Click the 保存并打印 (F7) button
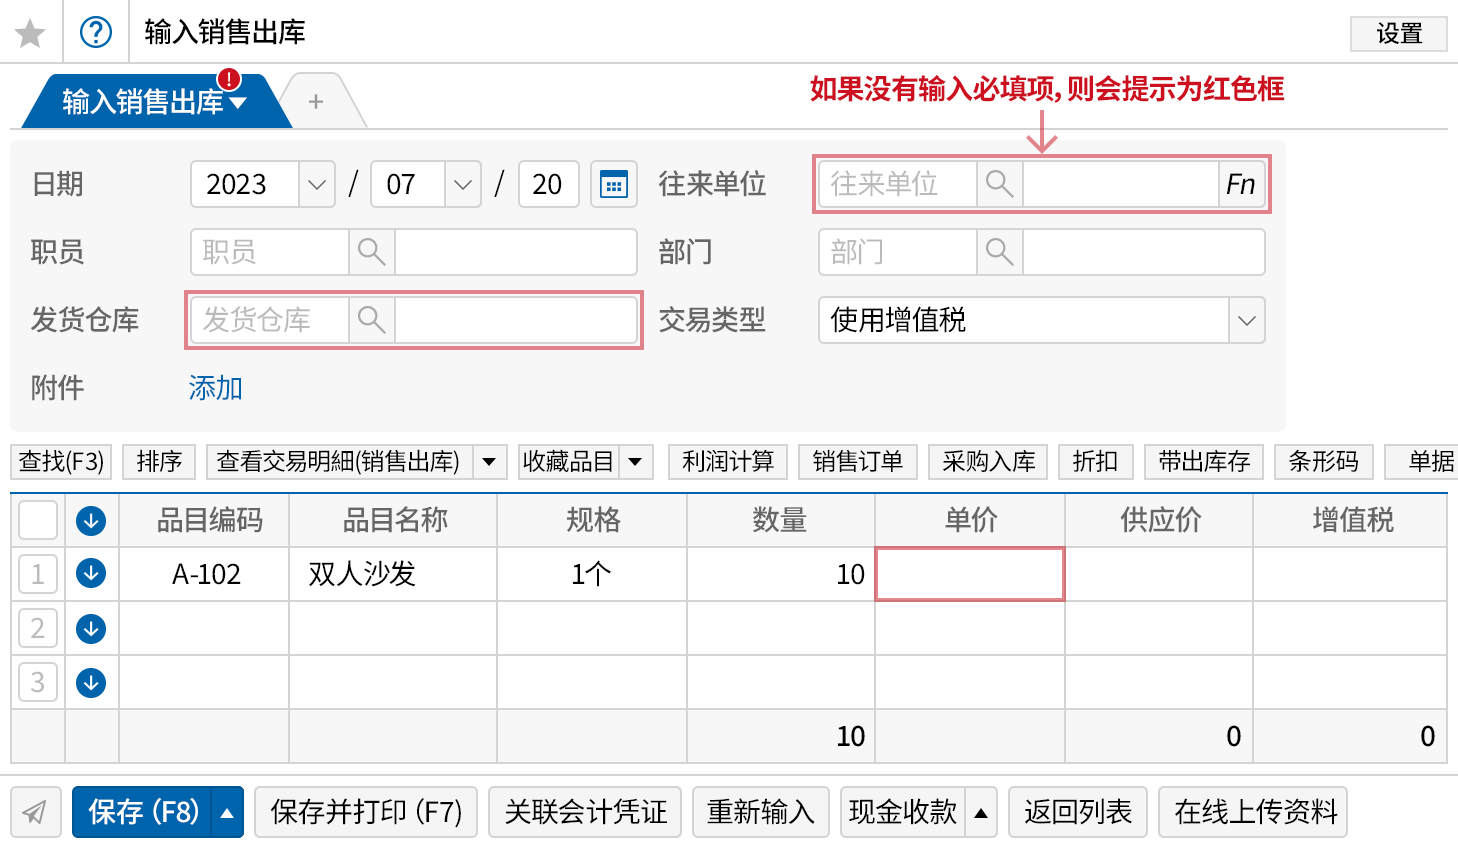The height and width of the screenshot is (848, 1458). [x=366, y=812]
